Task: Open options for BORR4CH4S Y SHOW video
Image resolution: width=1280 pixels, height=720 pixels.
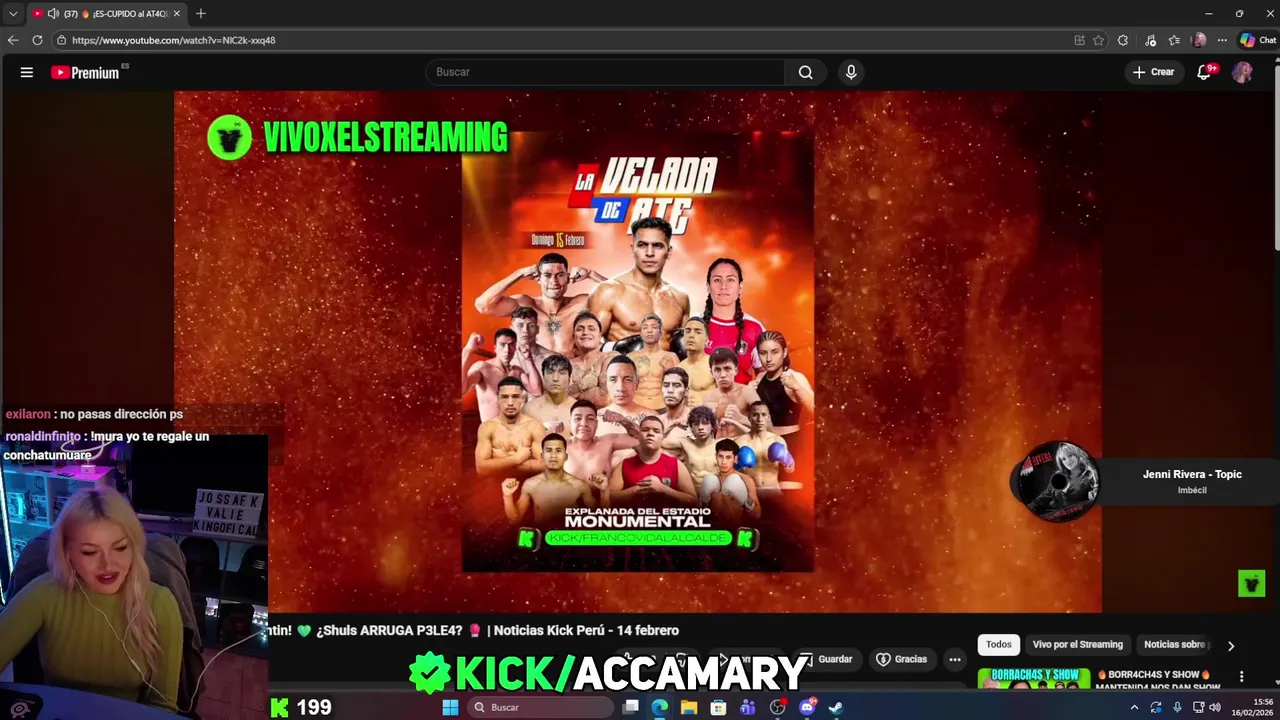Action: click(x=1241, y=677)
